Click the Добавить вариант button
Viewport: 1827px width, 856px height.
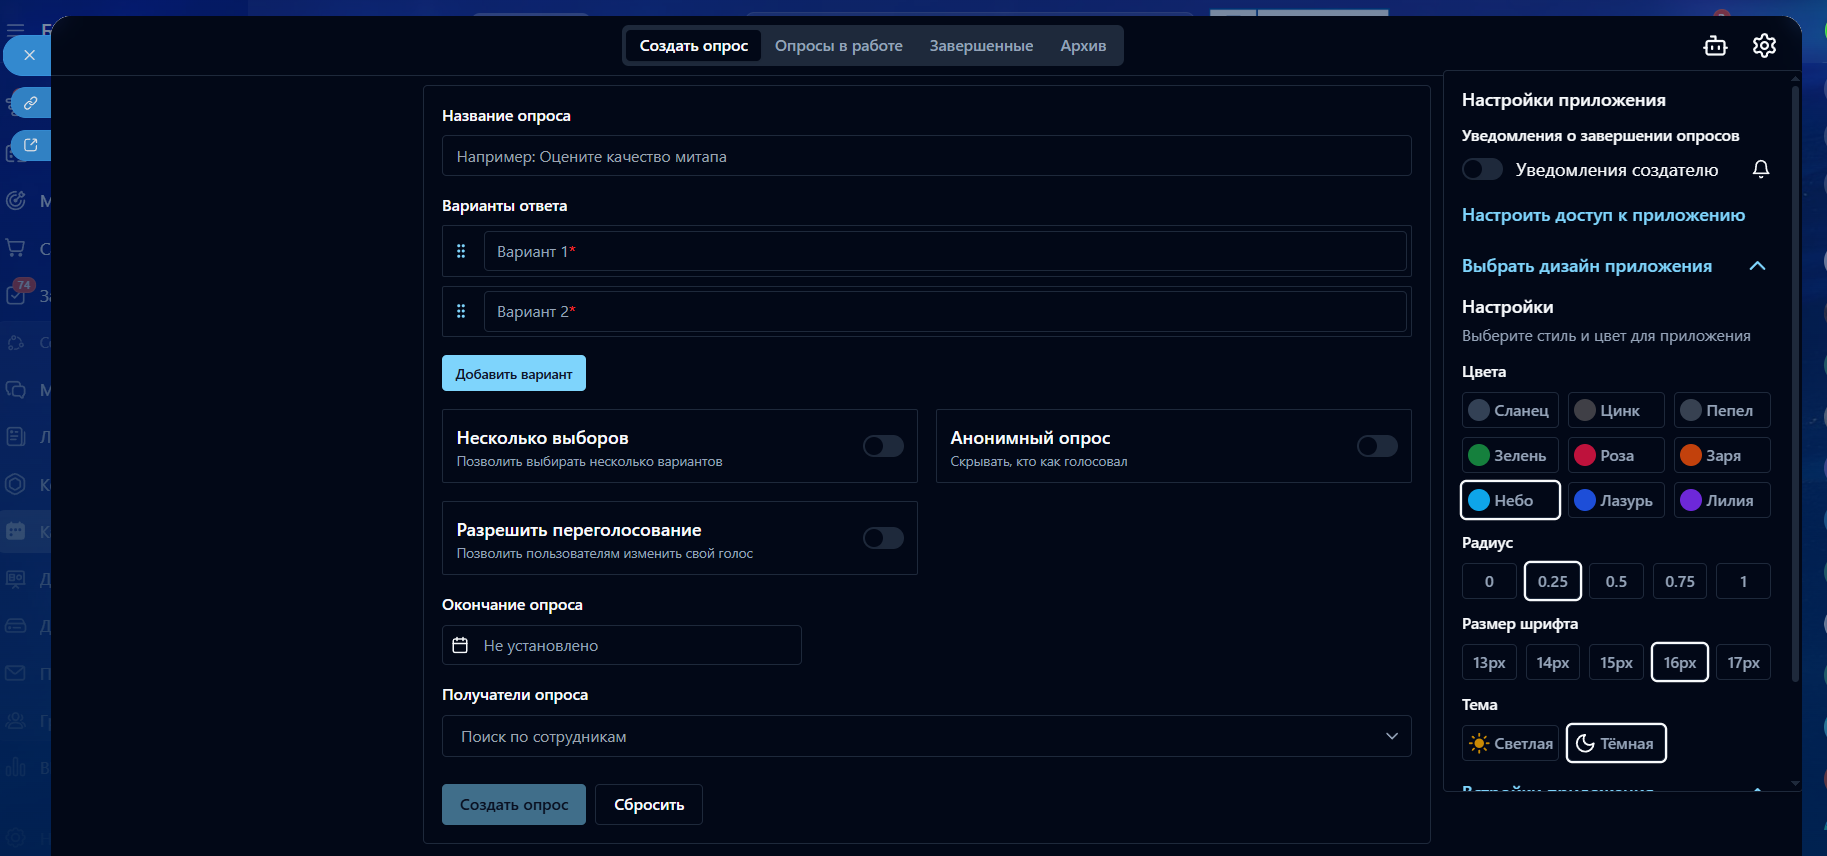pos(514,374)
